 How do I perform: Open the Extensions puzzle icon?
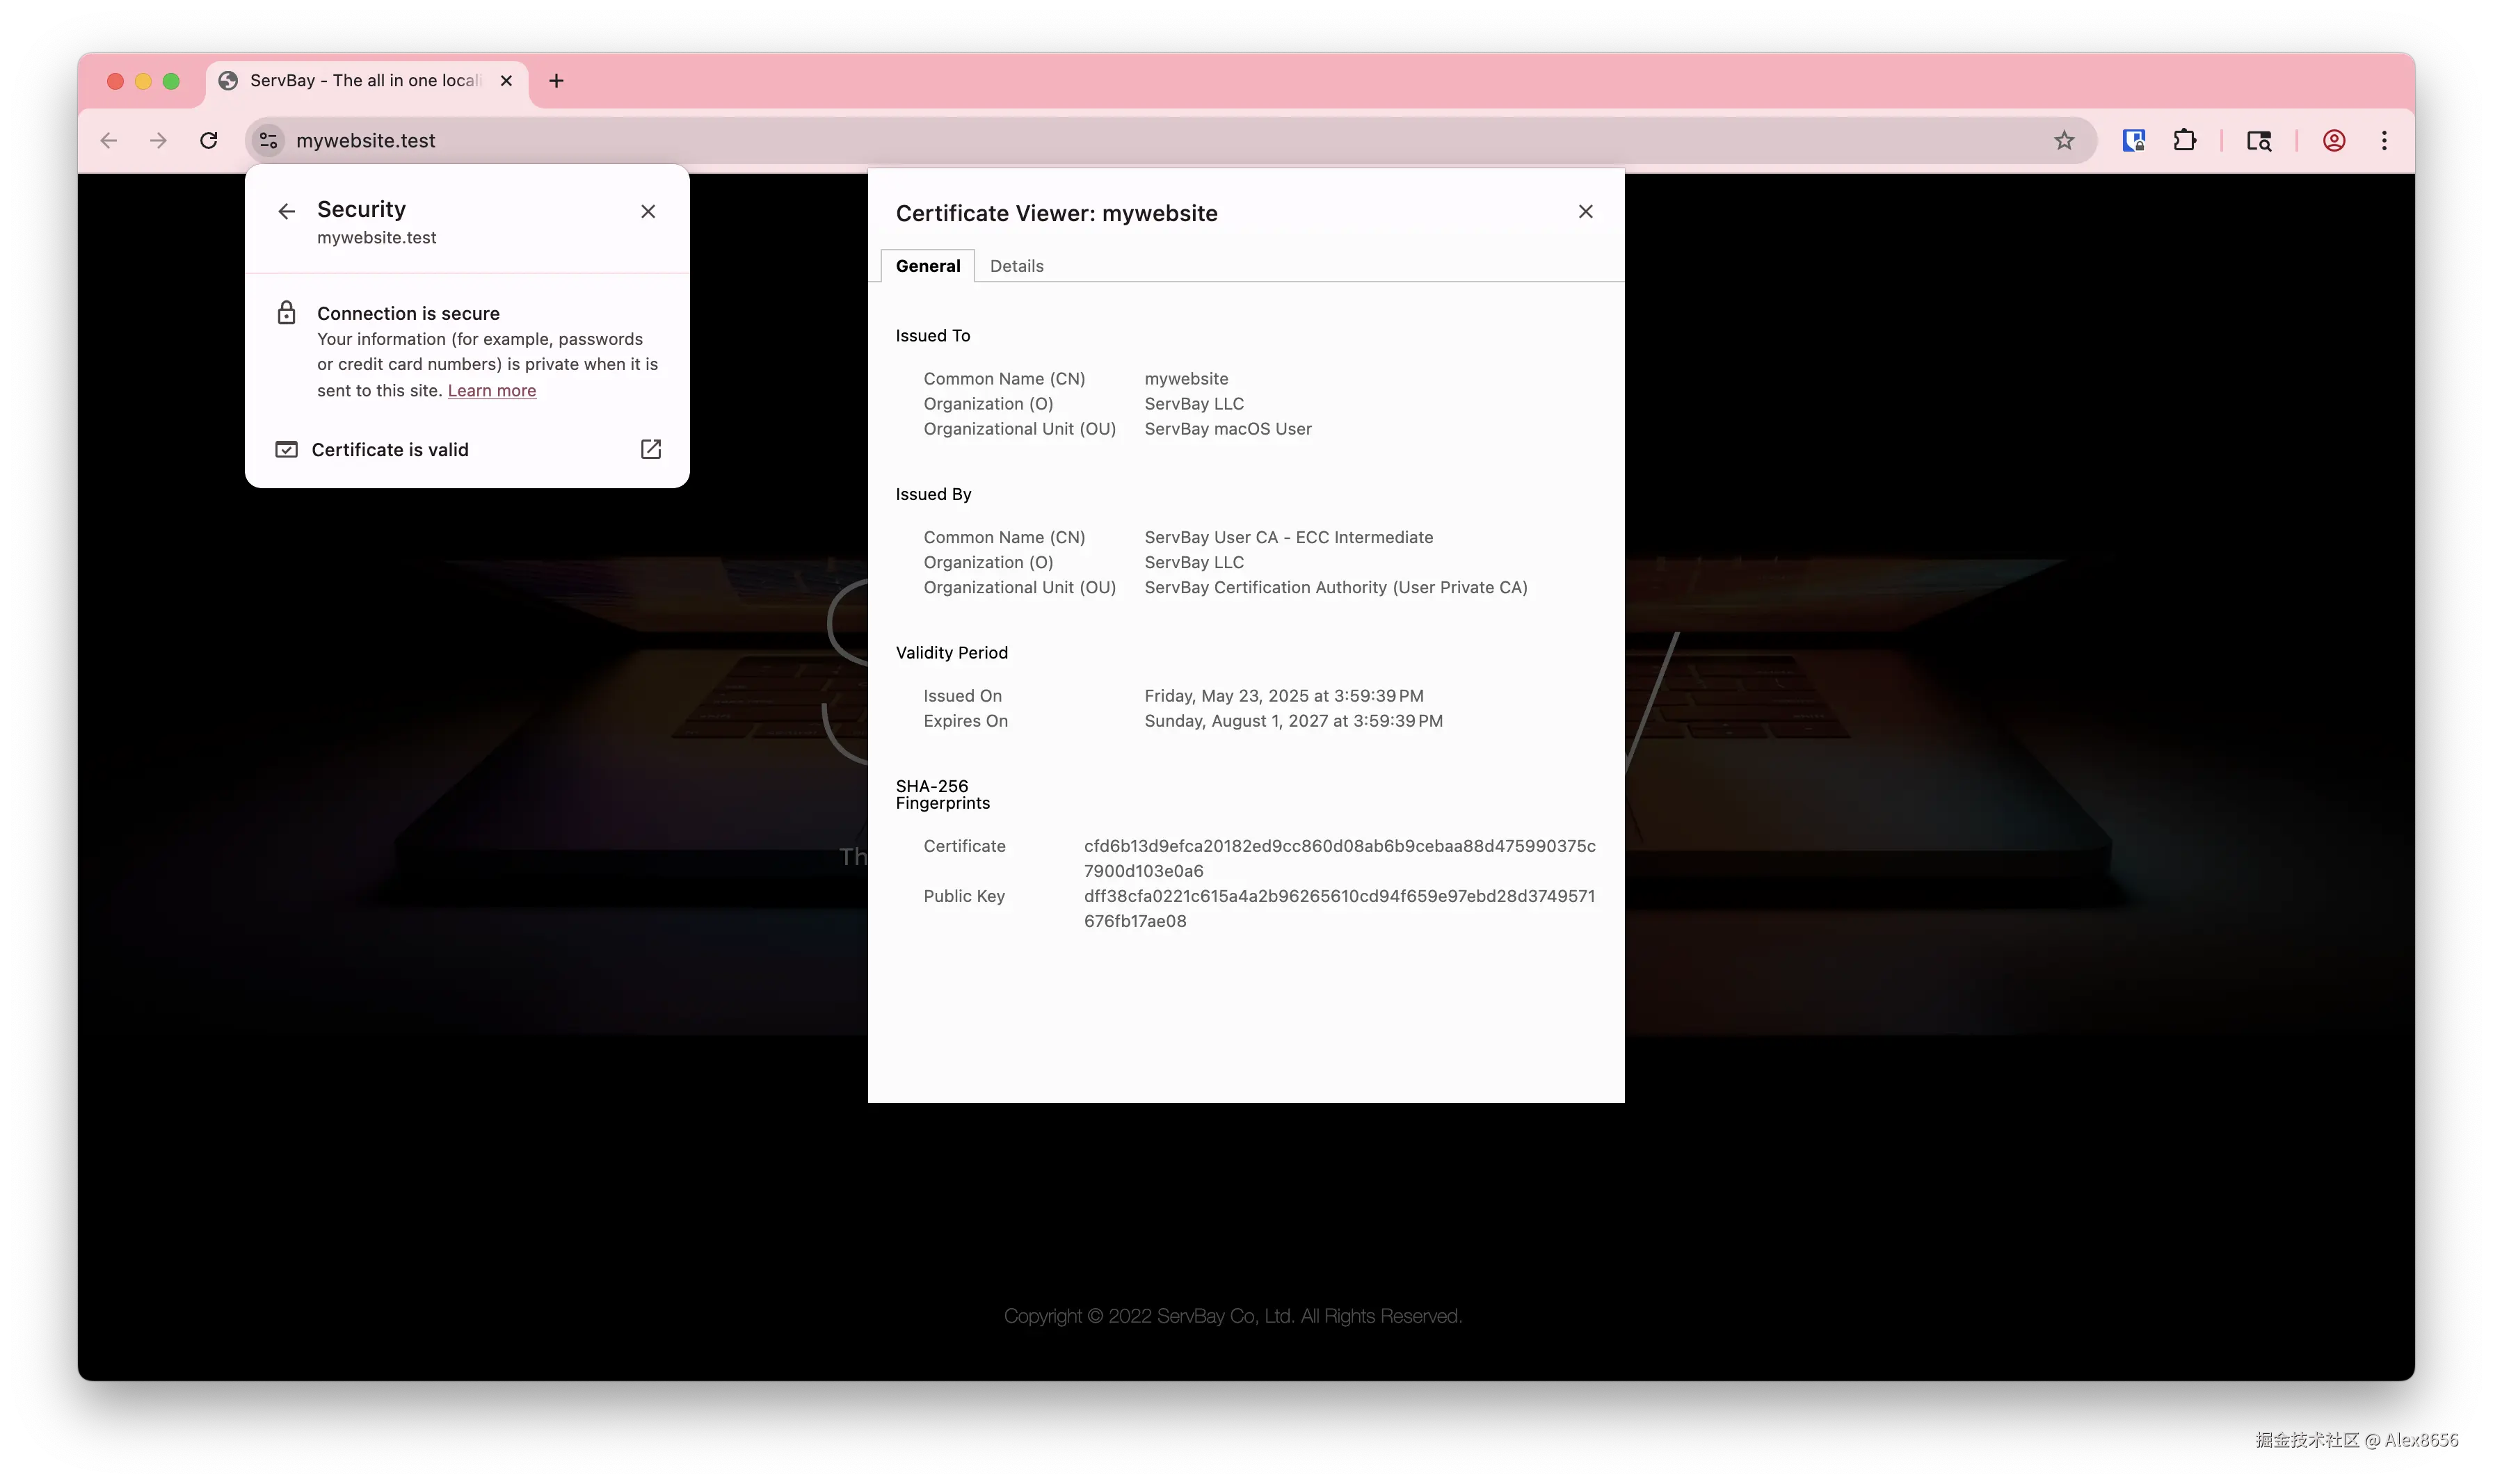(2184, 141)
